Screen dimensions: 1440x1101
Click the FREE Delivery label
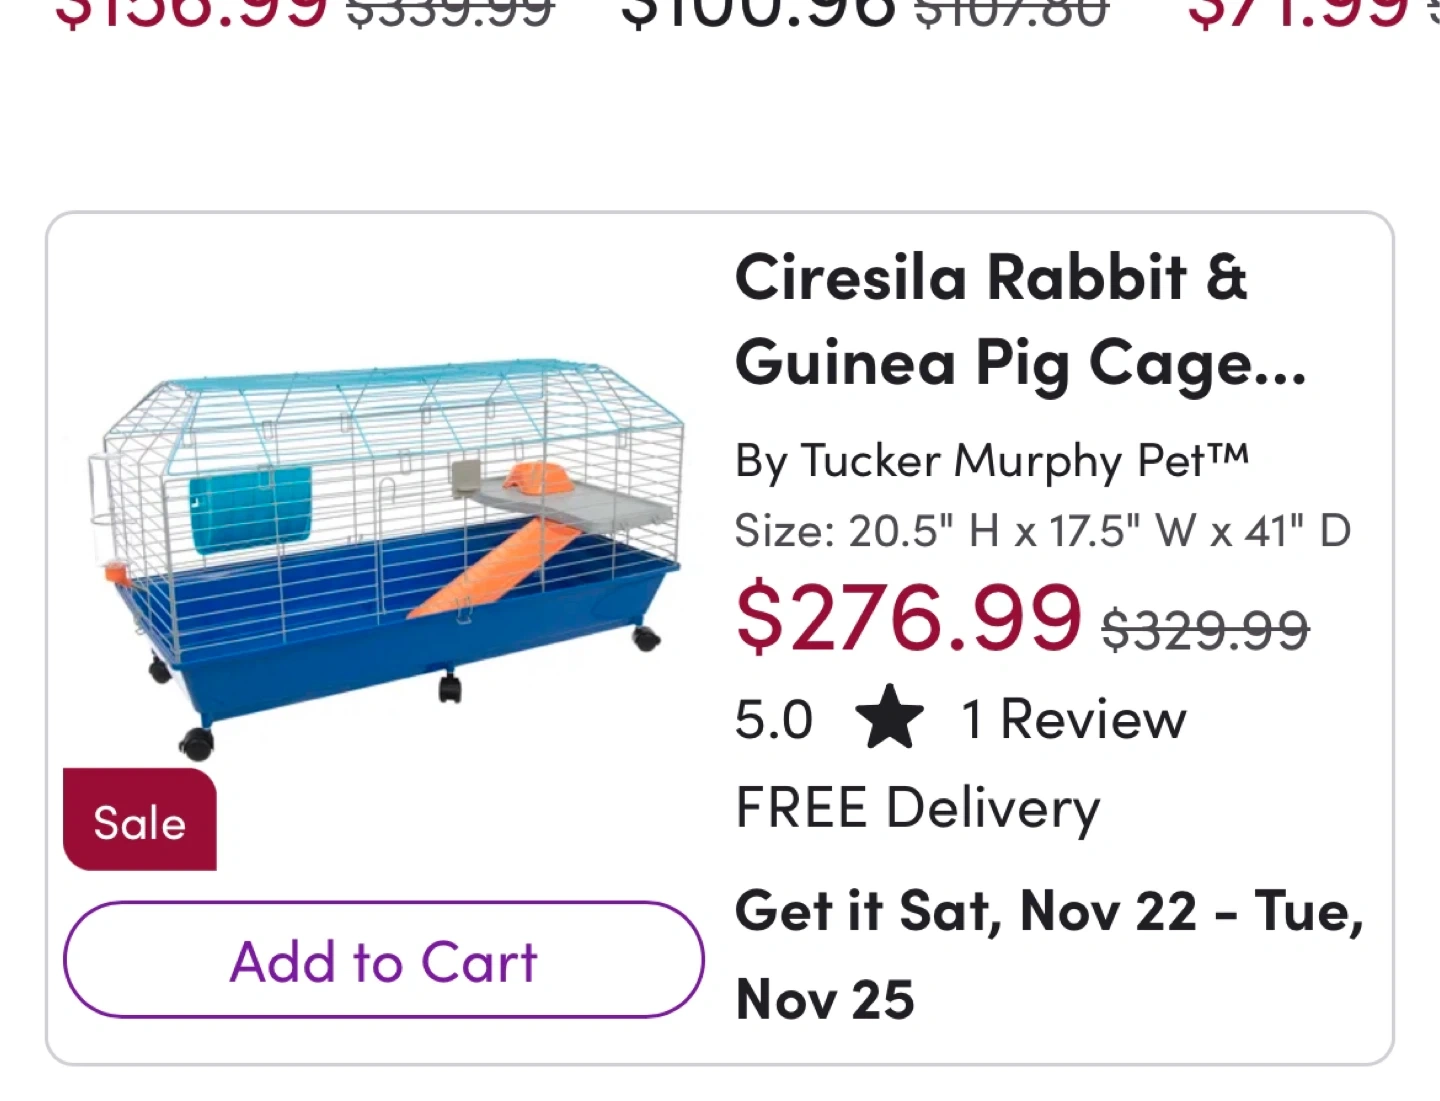[x=918, y=808]
